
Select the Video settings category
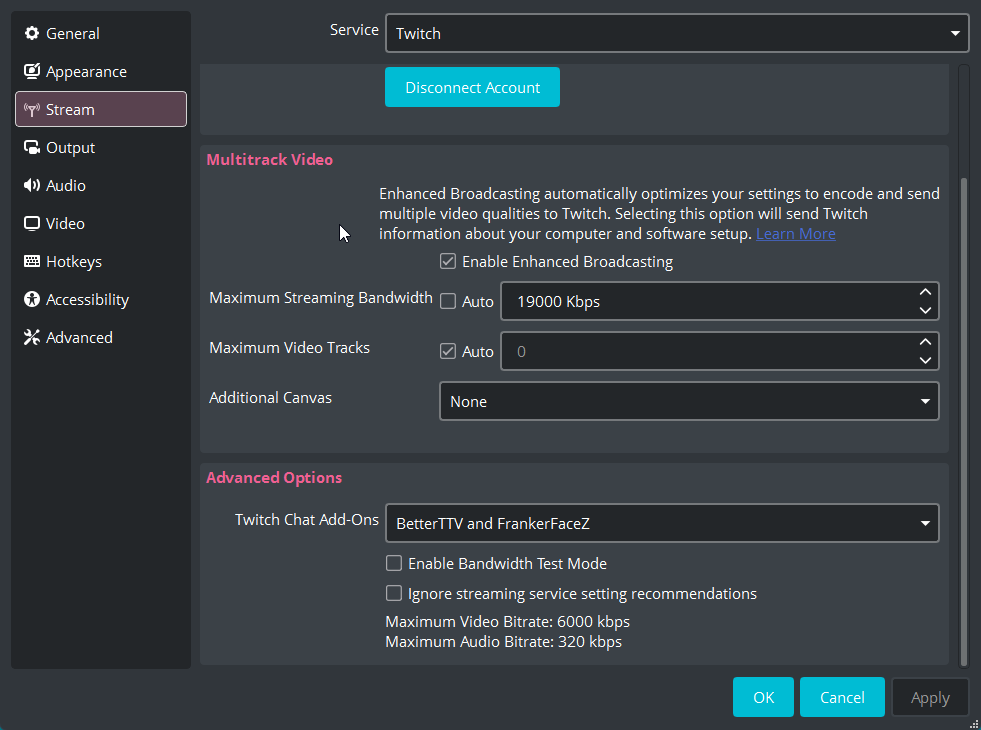coord(101,223)
